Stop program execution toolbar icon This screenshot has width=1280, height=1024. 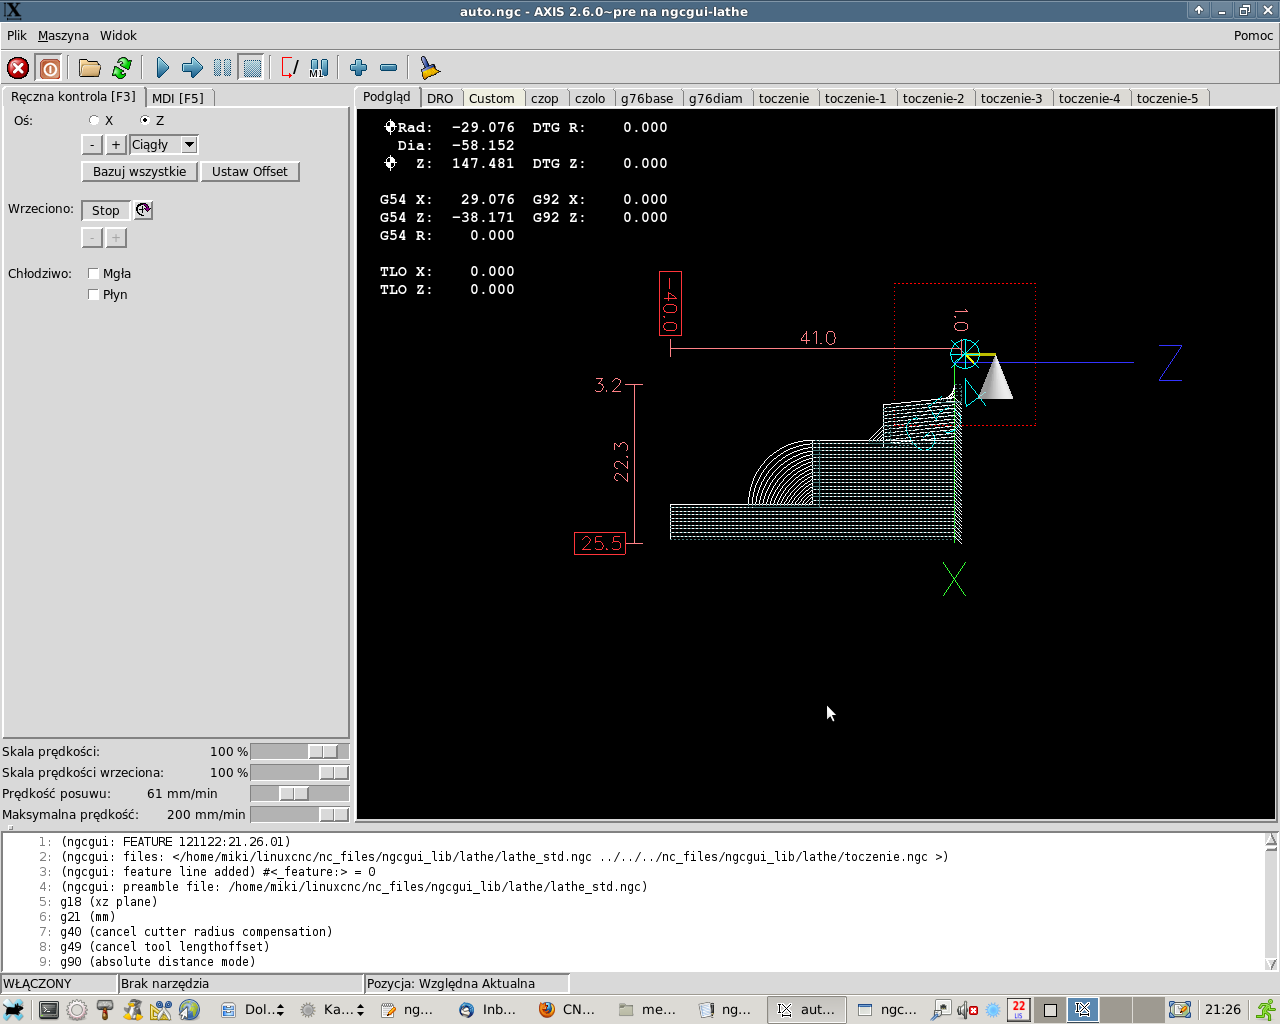click(x=252, y=68)
